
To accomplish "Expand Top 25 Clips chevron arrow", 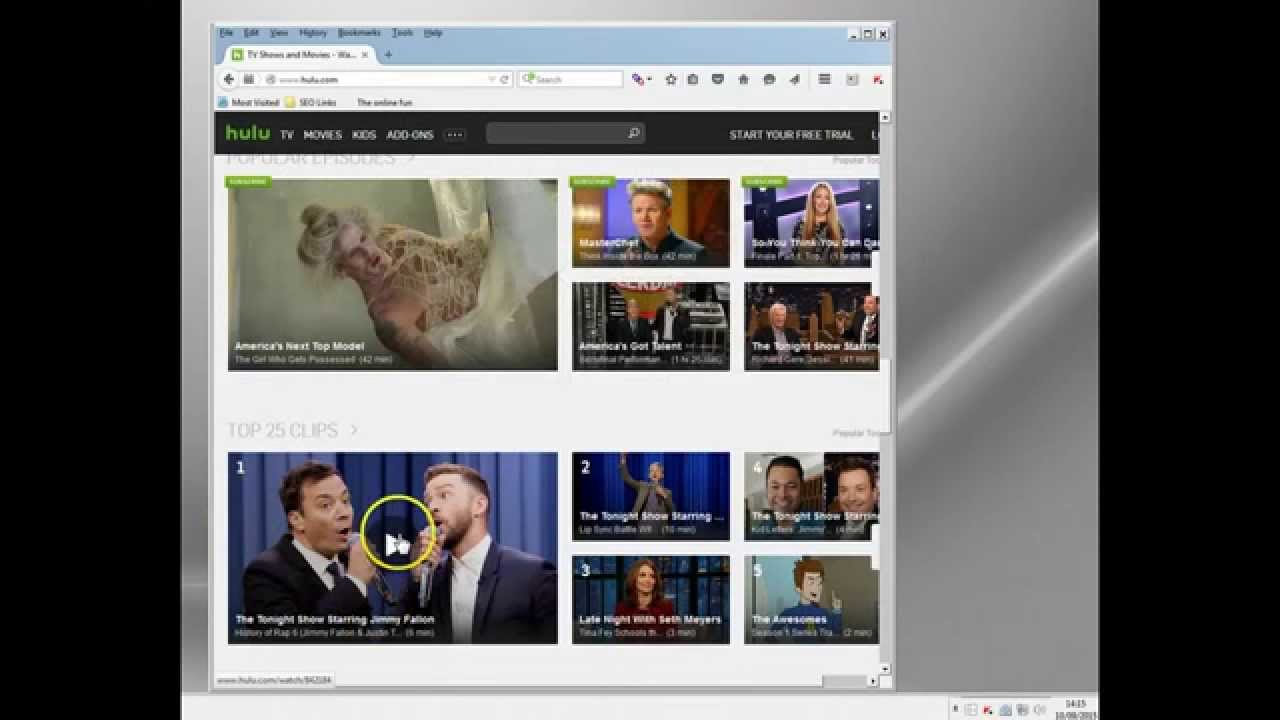I will pos(353,430).
